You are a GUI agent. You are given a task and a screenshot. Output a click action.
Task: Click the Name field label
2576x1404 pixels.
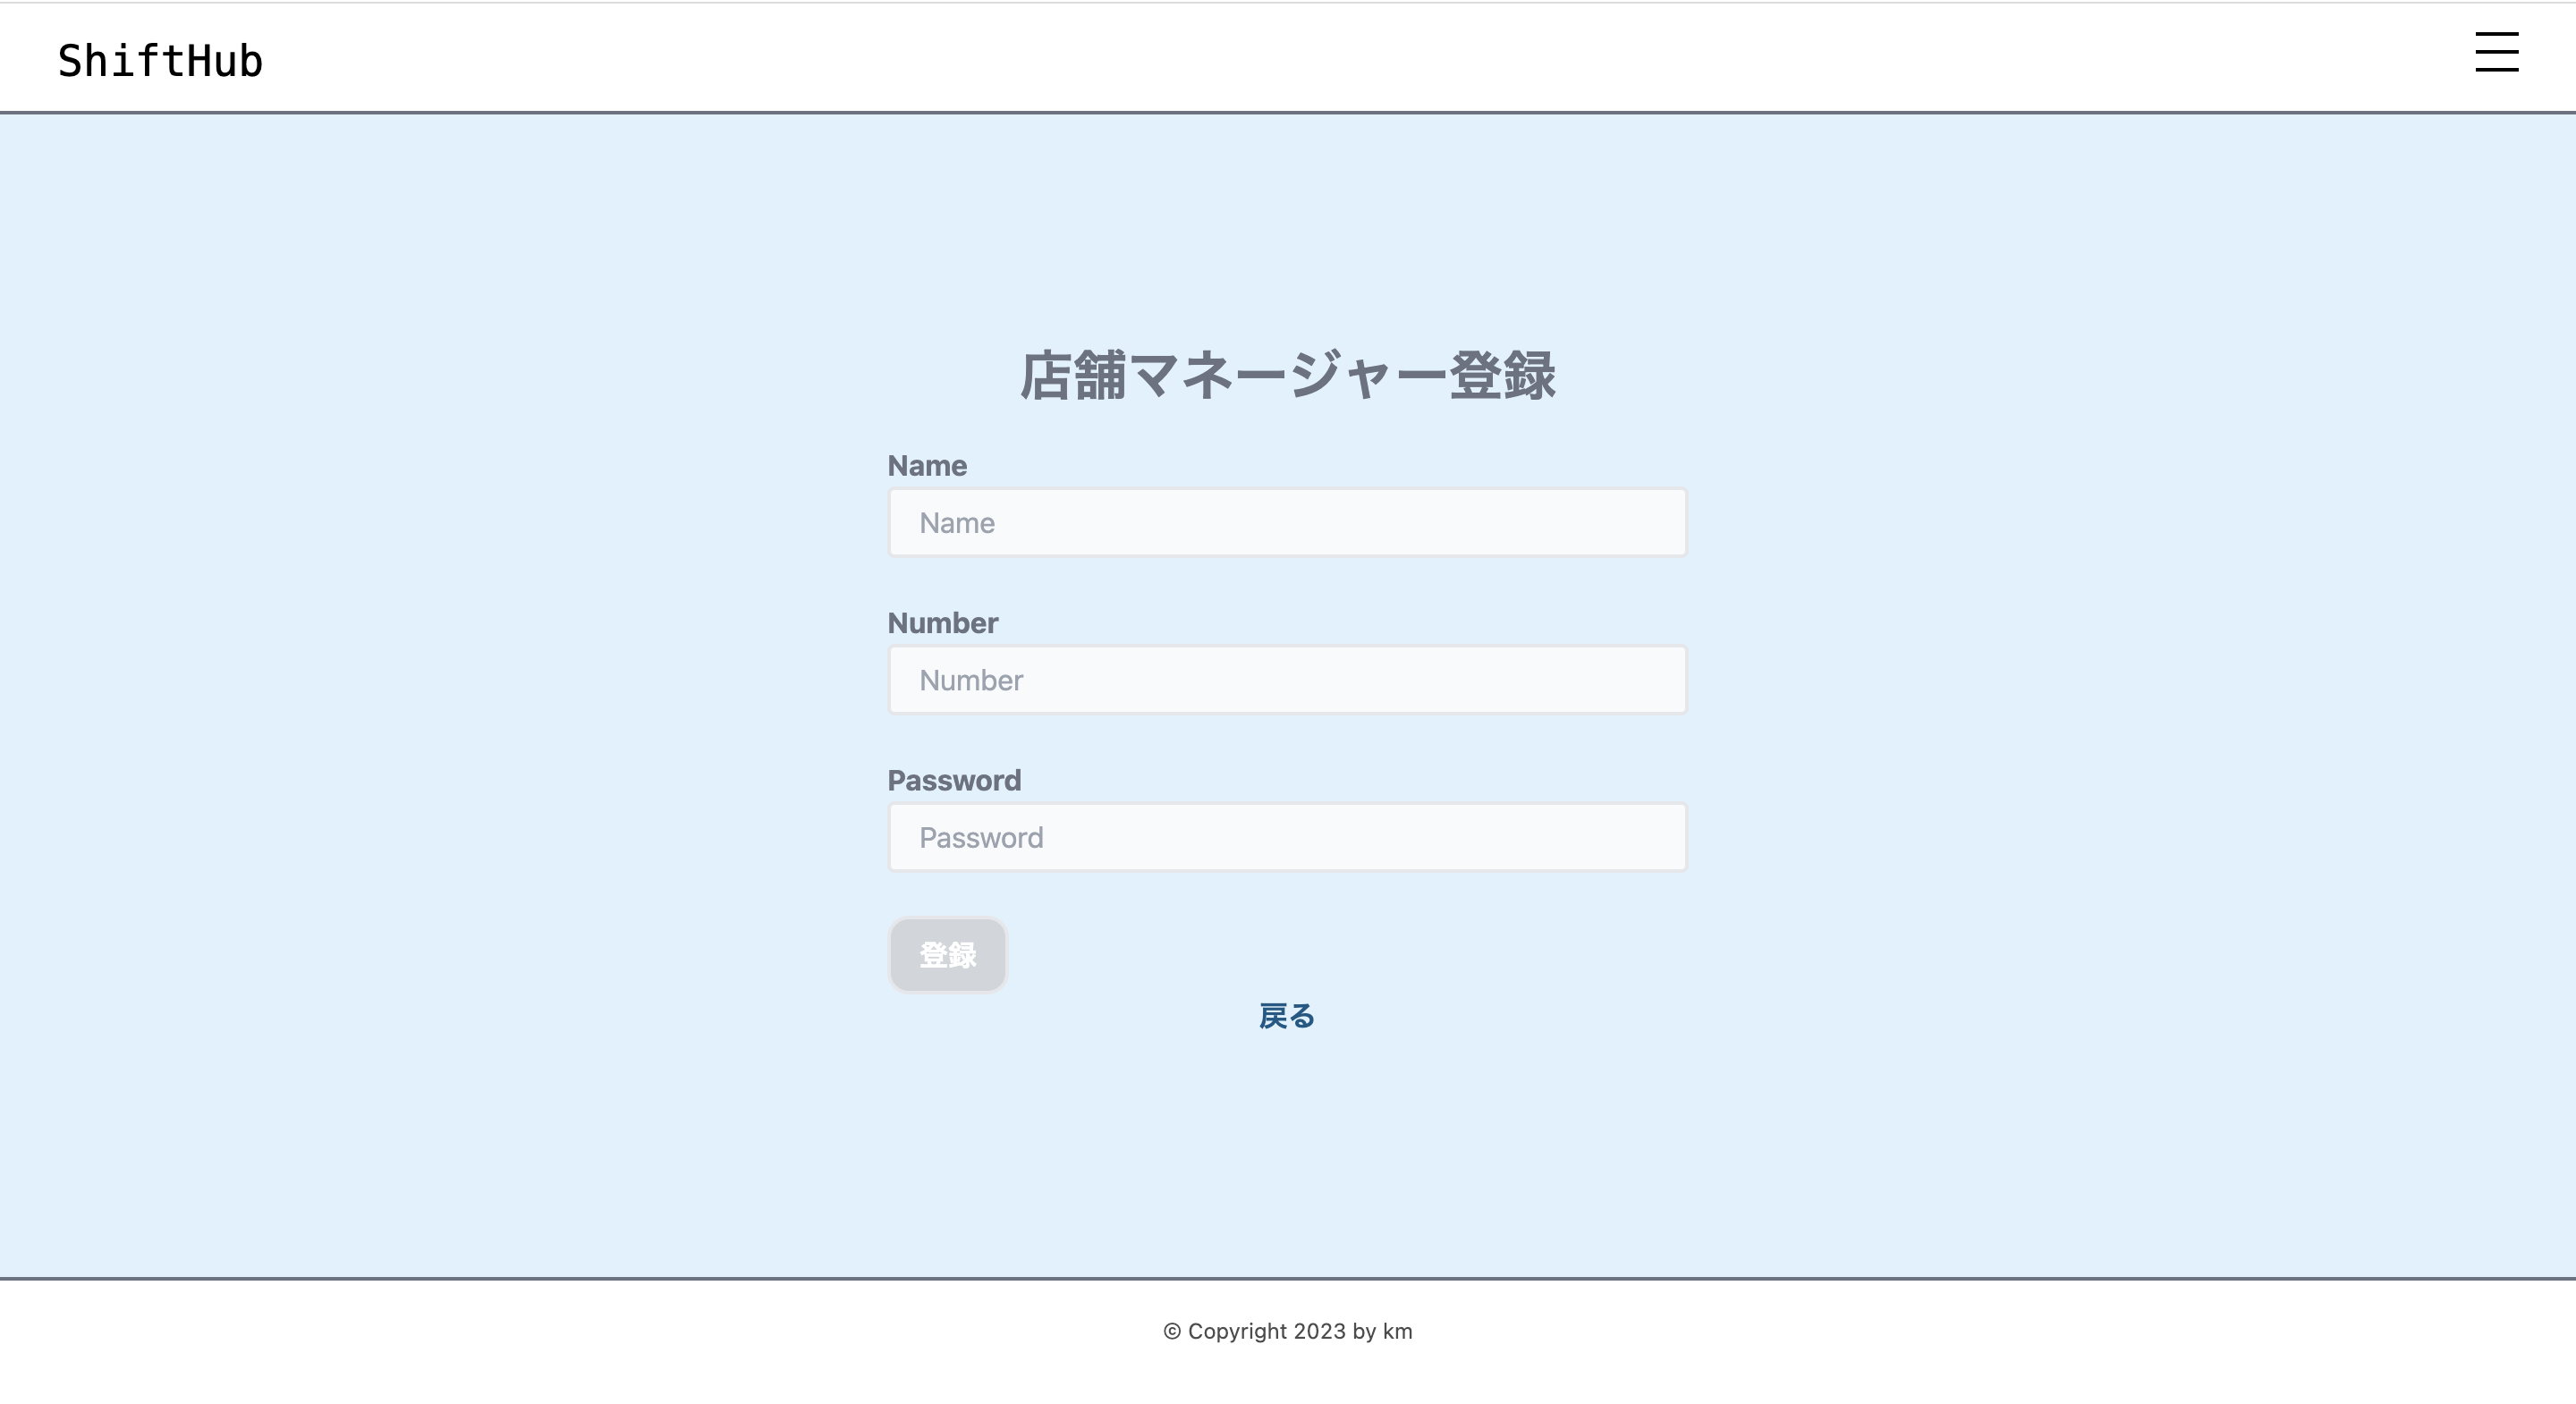[x=927, y=465]
